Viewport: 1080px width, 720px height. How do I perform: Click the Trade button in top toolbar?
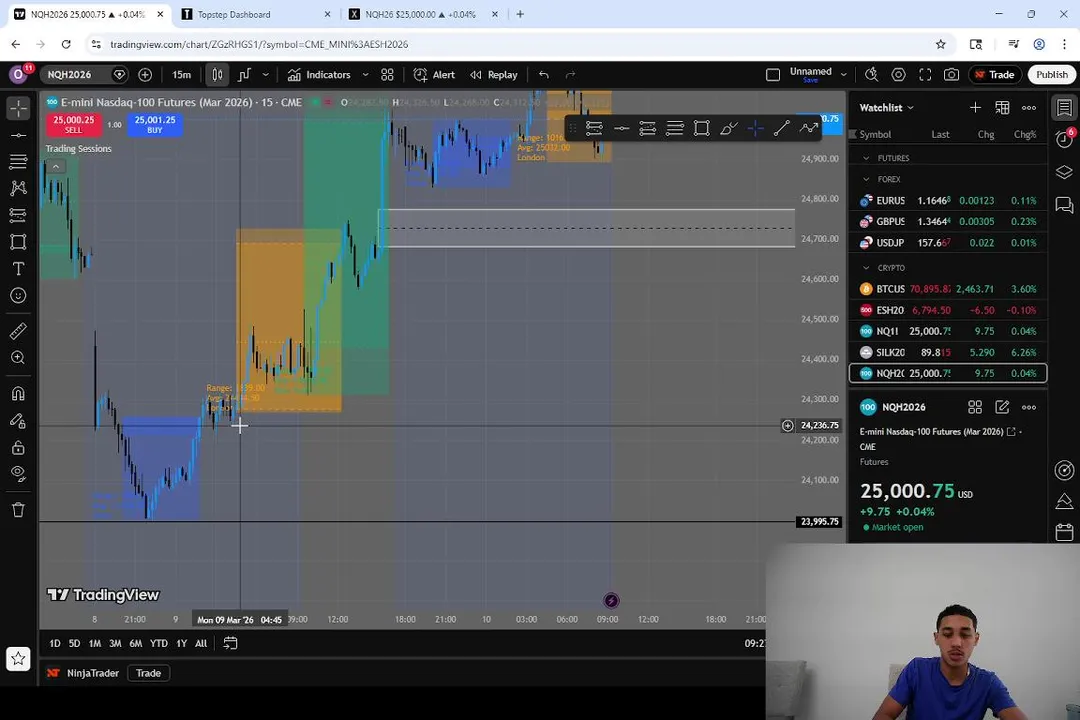click(995, 74)
